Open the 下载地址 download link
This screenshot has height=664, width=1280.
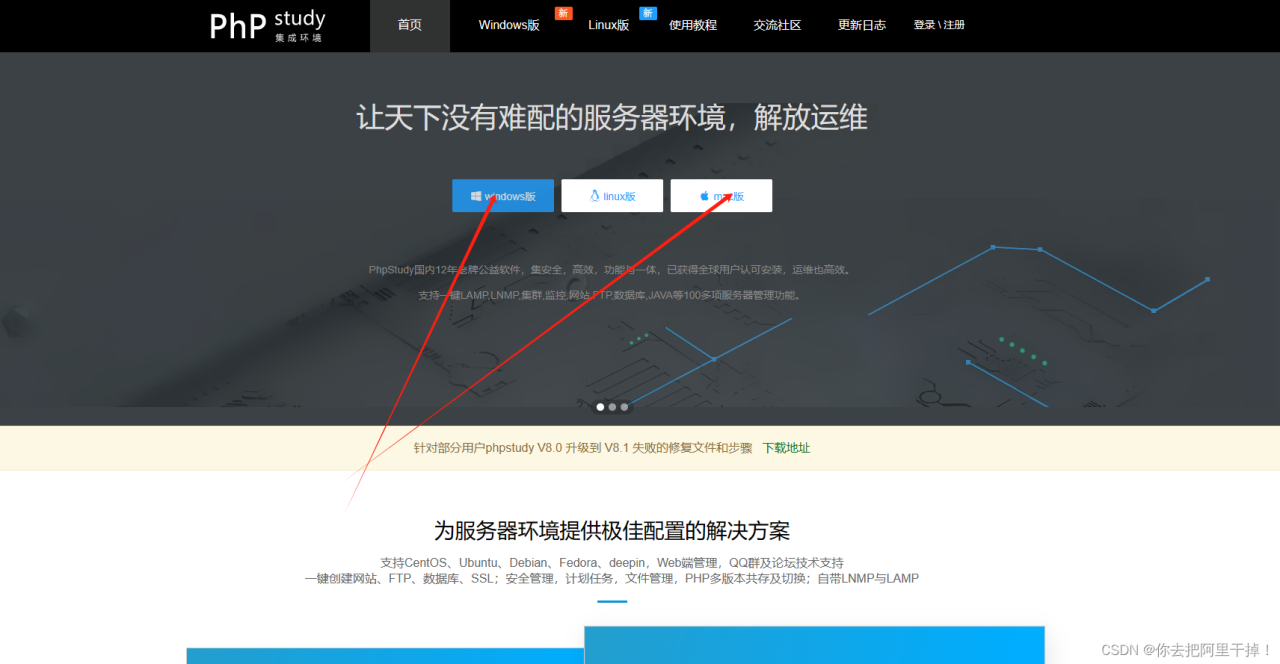pos(786,448)
